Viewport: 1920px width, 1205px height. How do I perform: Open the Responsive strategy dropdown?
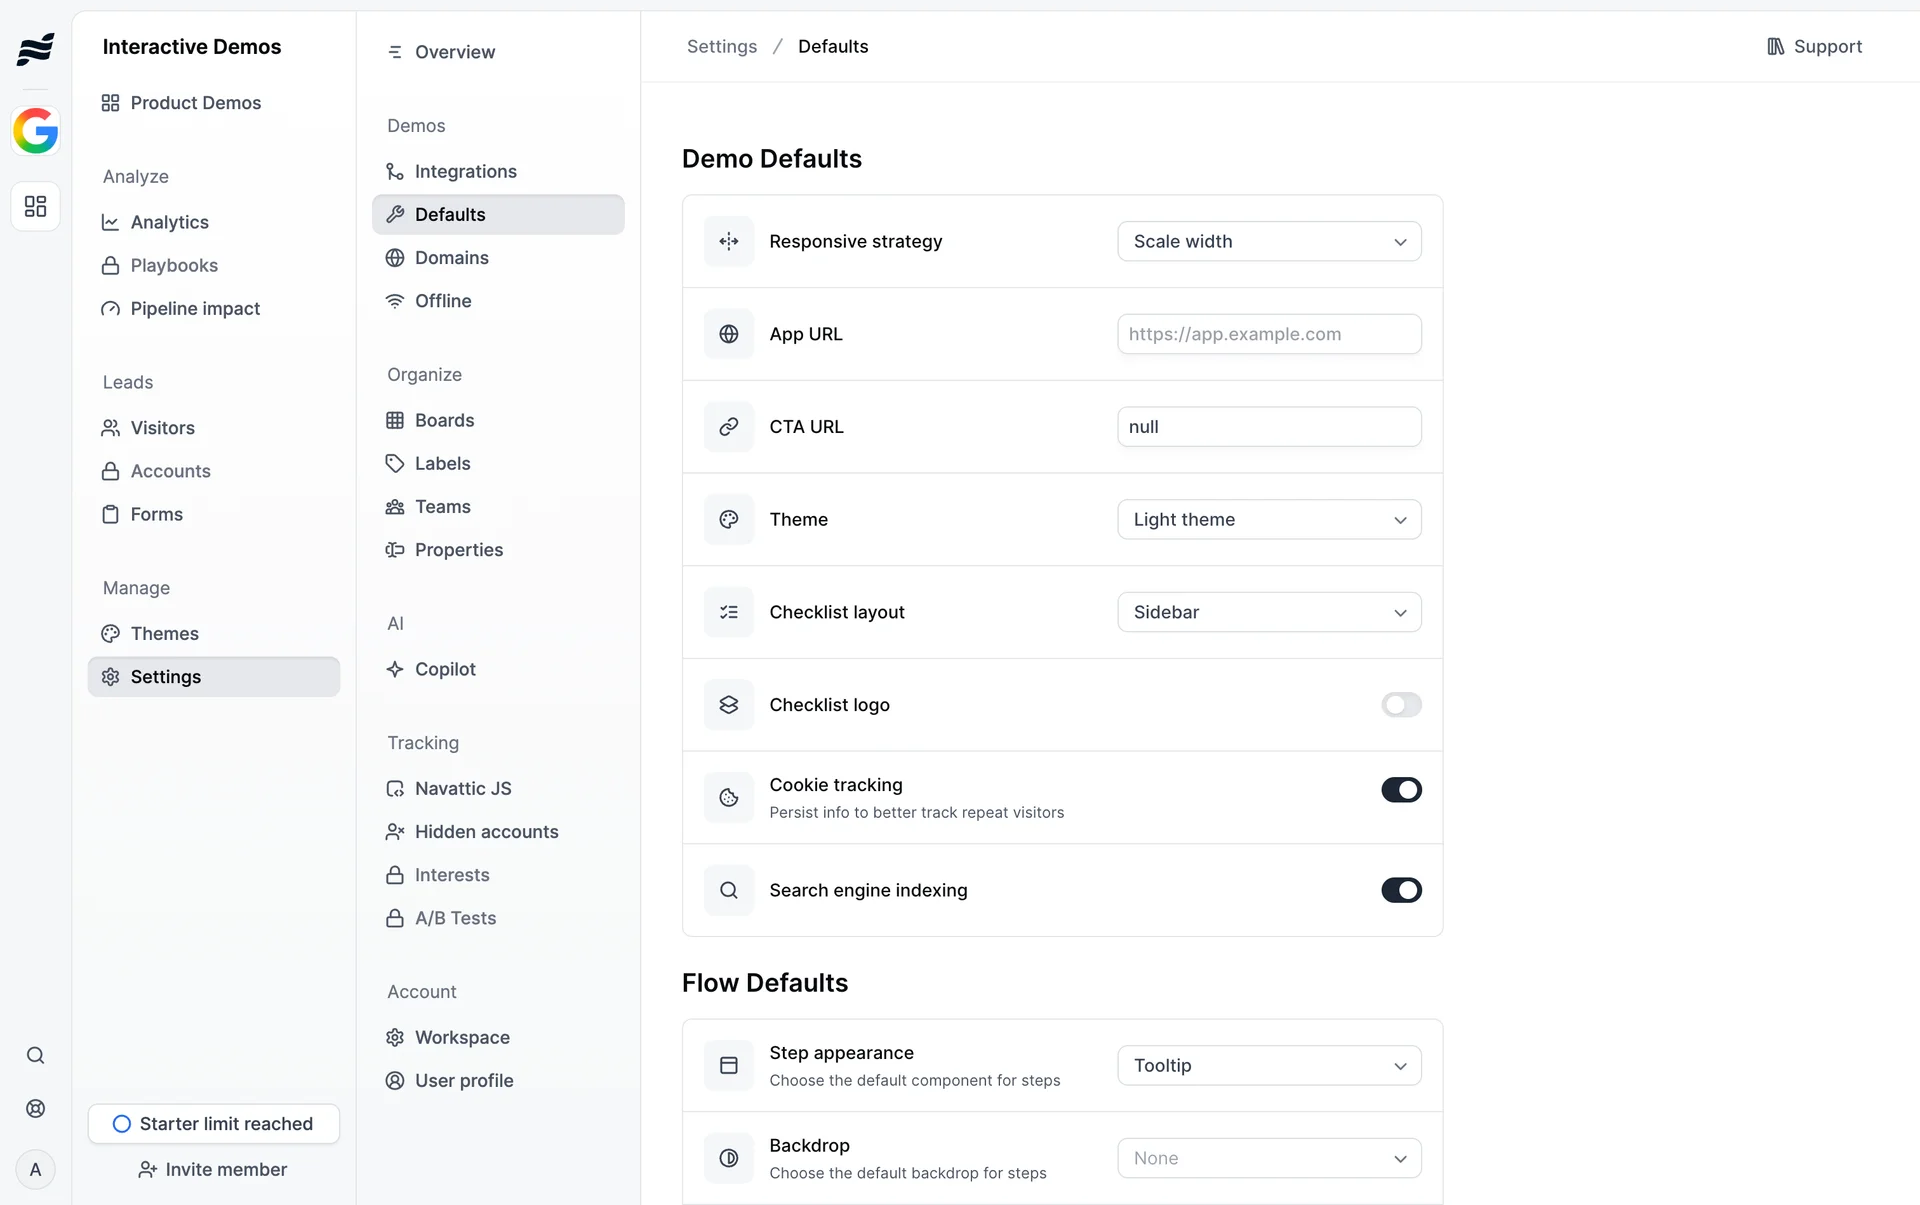(1269, 242)
